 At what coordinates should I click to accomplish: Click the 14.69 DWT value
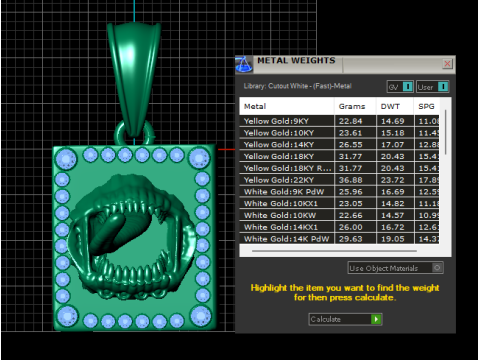pyautogui.click(x=392, y=121)
